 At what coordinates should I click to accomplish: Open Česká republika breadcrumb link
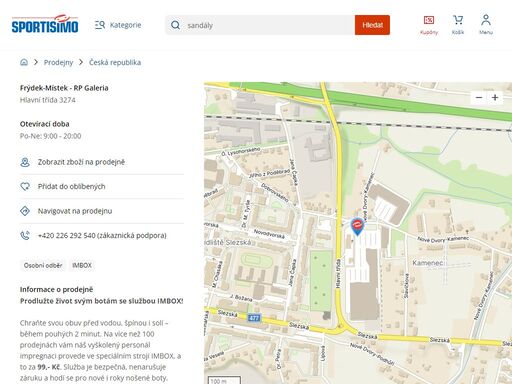115,62
